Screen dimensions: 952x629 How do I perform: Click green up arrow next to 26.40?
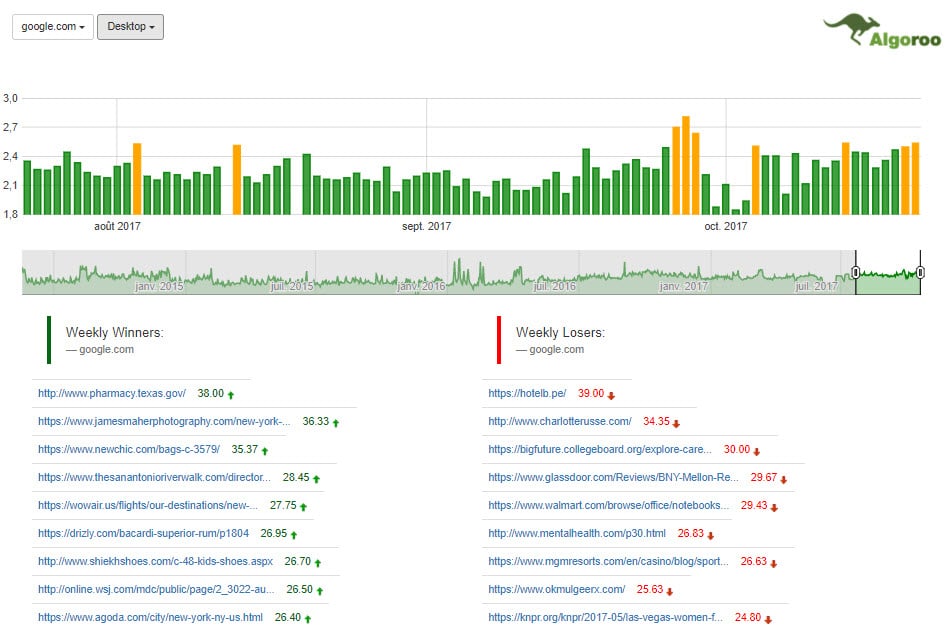click(x=308, y=619)
